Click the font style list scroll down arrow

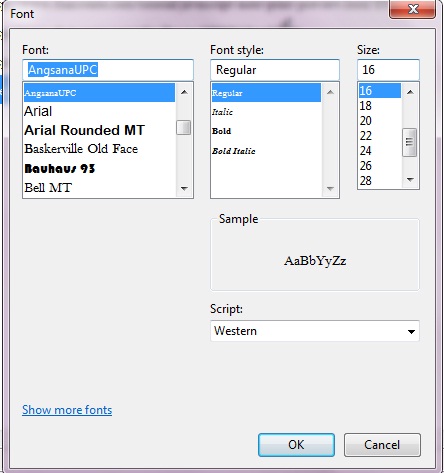(x=330, y=189)
